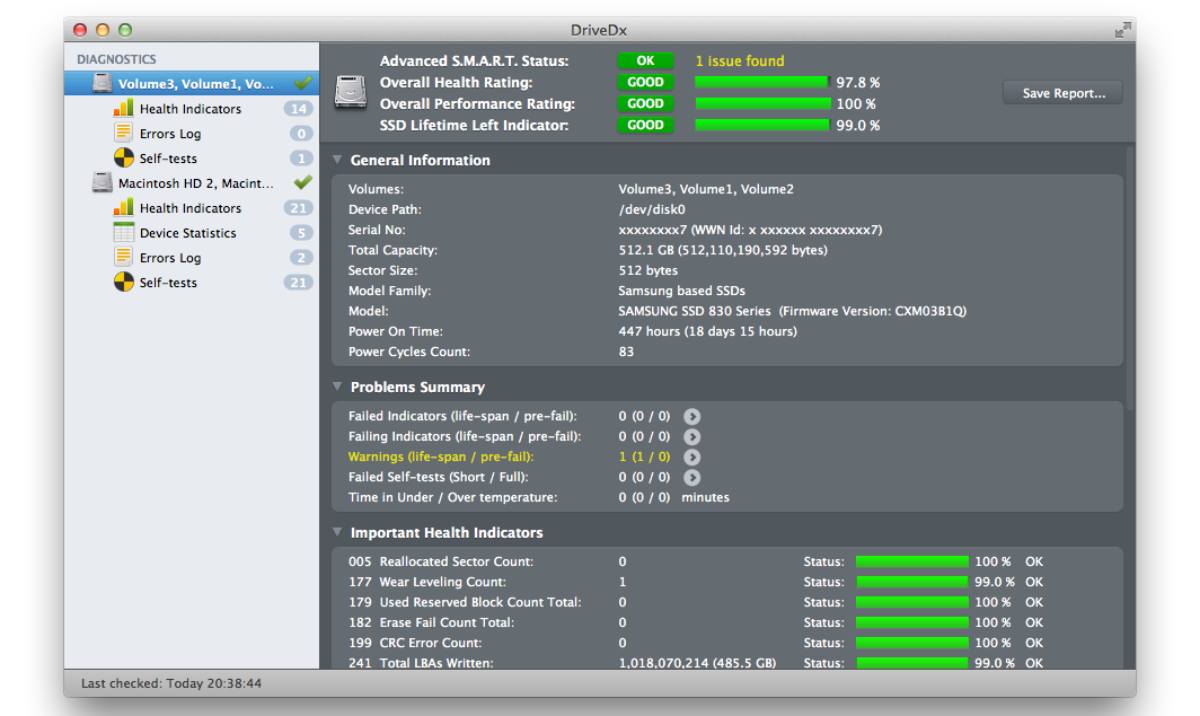Open details arrow for Warnings row

tap(691, 457)
